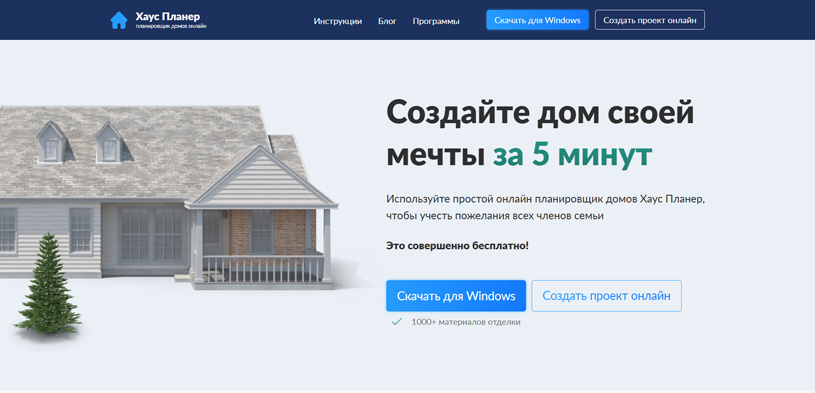The height and width of the screenshot is (393, 815).
Task: Click the blue house logo icon
Action: pyautogui.click(x=119, y=20)
